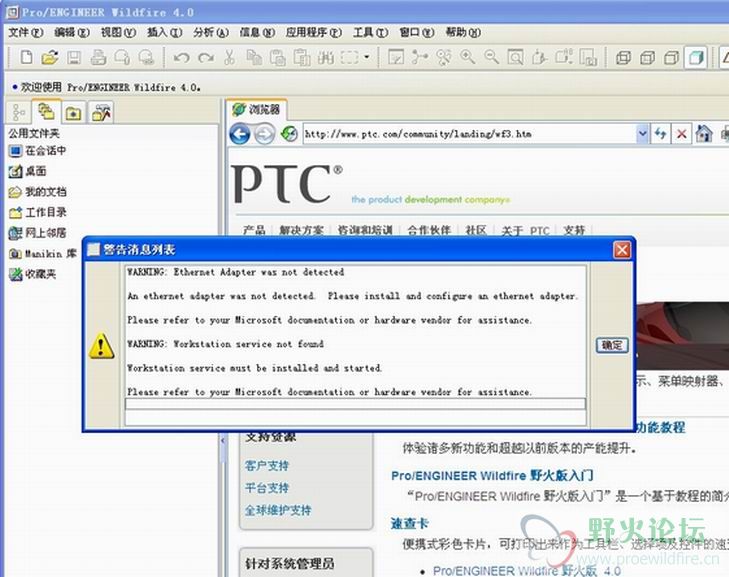Open the 文件(F) menu
Screen dimensions: 729x577
(x=26, y=32)
